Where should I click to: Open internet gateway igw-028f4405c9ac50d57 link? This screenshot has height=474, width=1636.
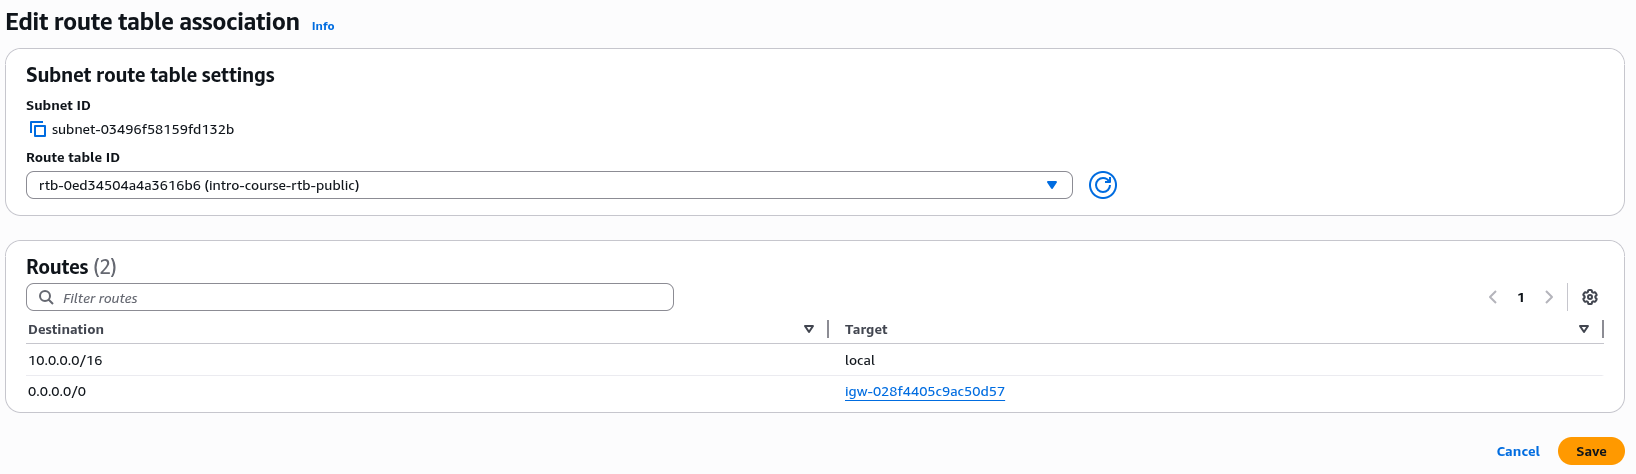[x=924, y=391]
